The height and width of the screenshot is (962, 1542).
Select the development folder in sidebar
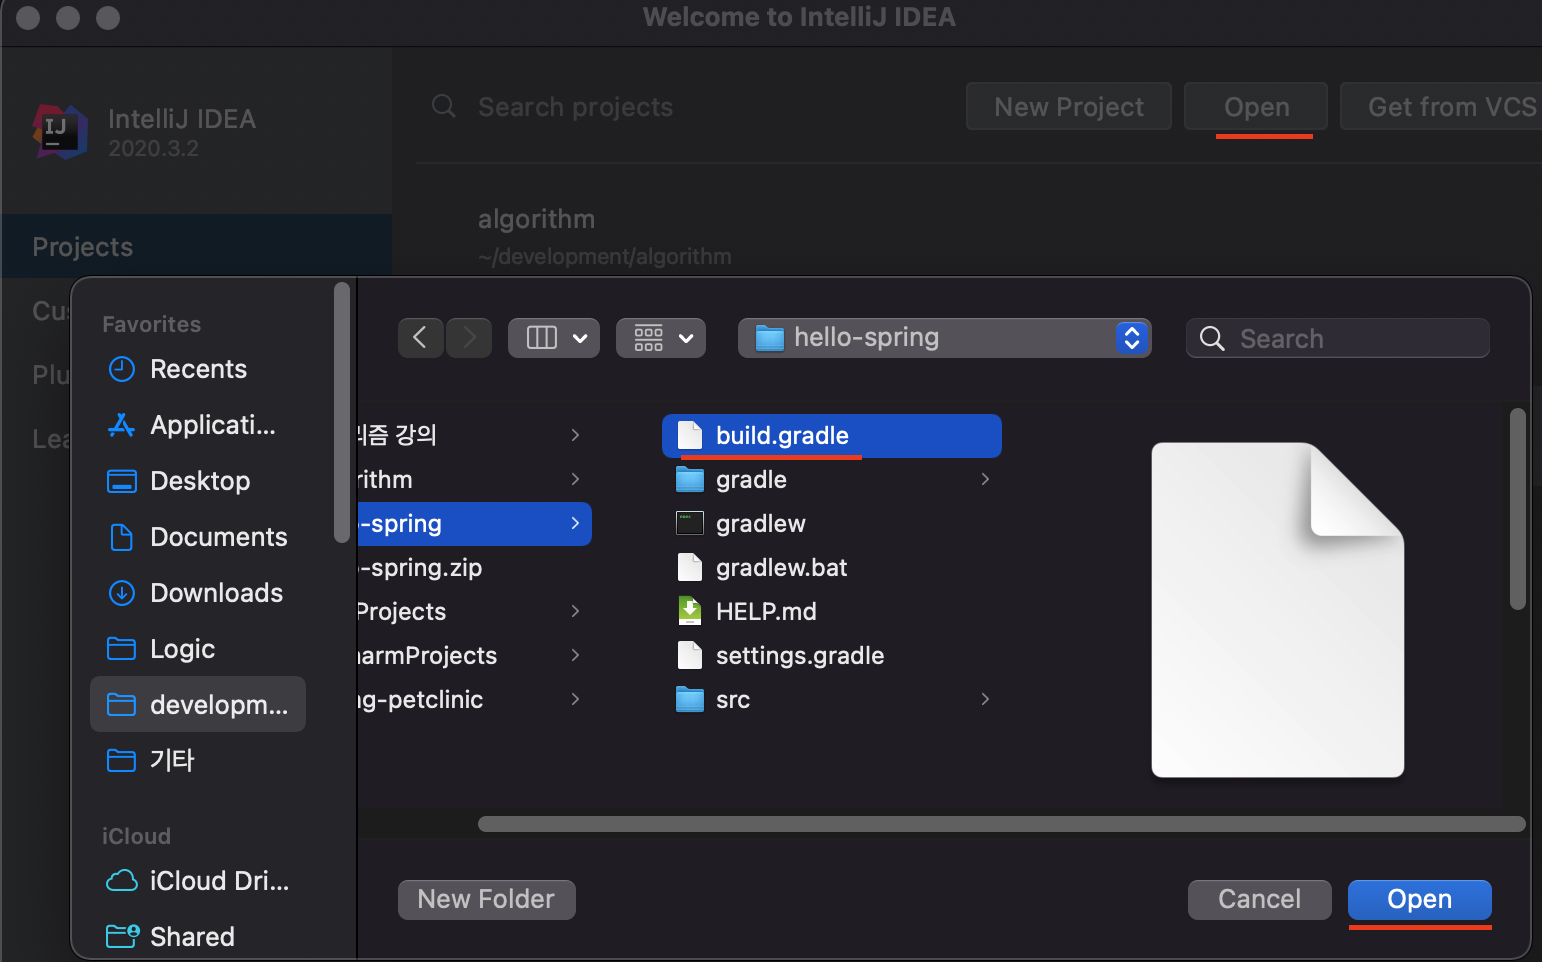[x=198, y=704]
